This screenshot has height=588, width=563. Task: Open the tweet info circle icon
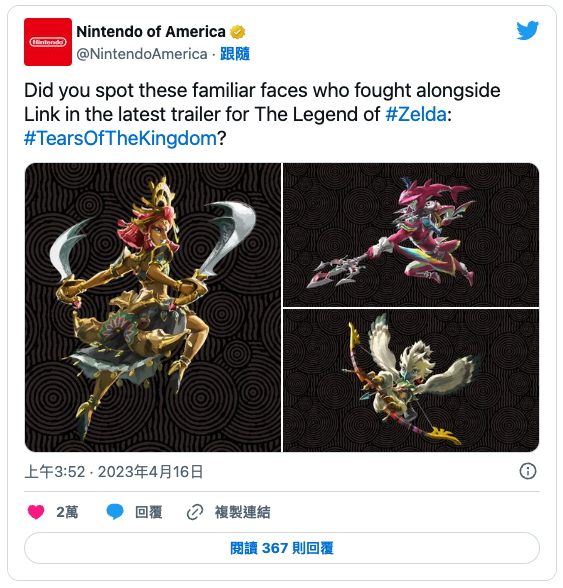(x=528, y=471)
